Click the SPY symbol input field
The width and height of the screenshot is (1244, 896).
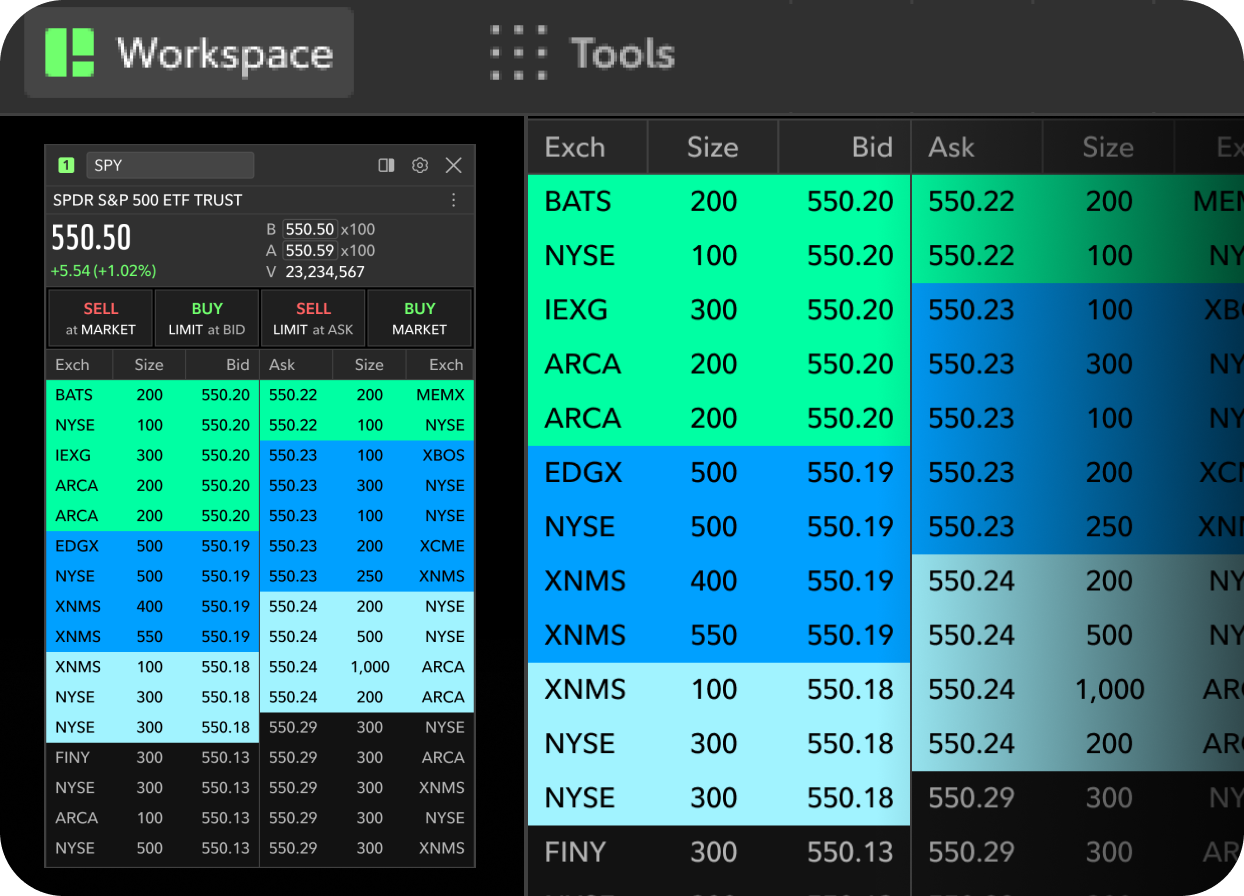[170, 165]
